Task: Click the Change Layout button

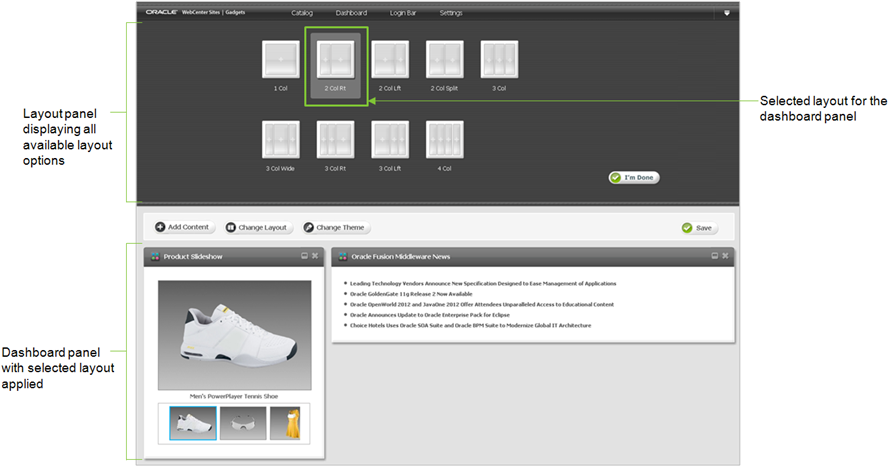Action: (259, 227)
